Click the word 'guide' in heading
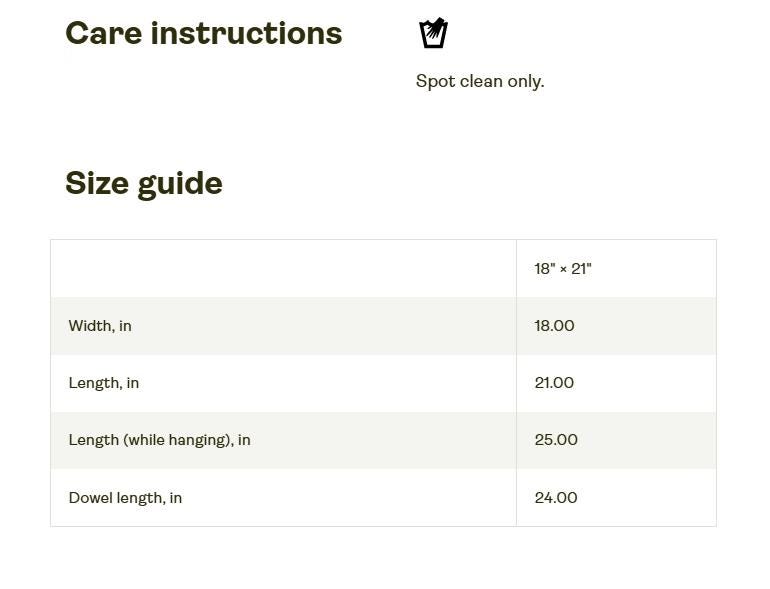 click(180, 185)
